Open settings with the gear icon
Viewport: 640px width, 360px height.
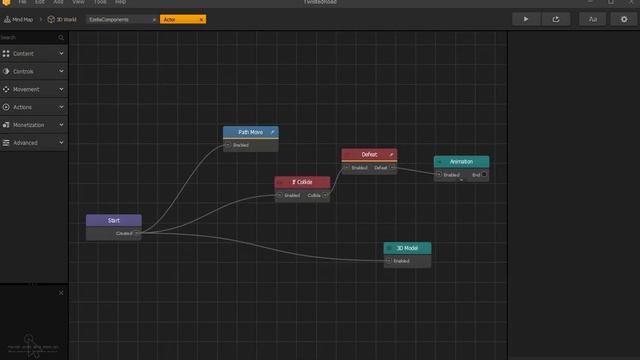tap(624, 19)
